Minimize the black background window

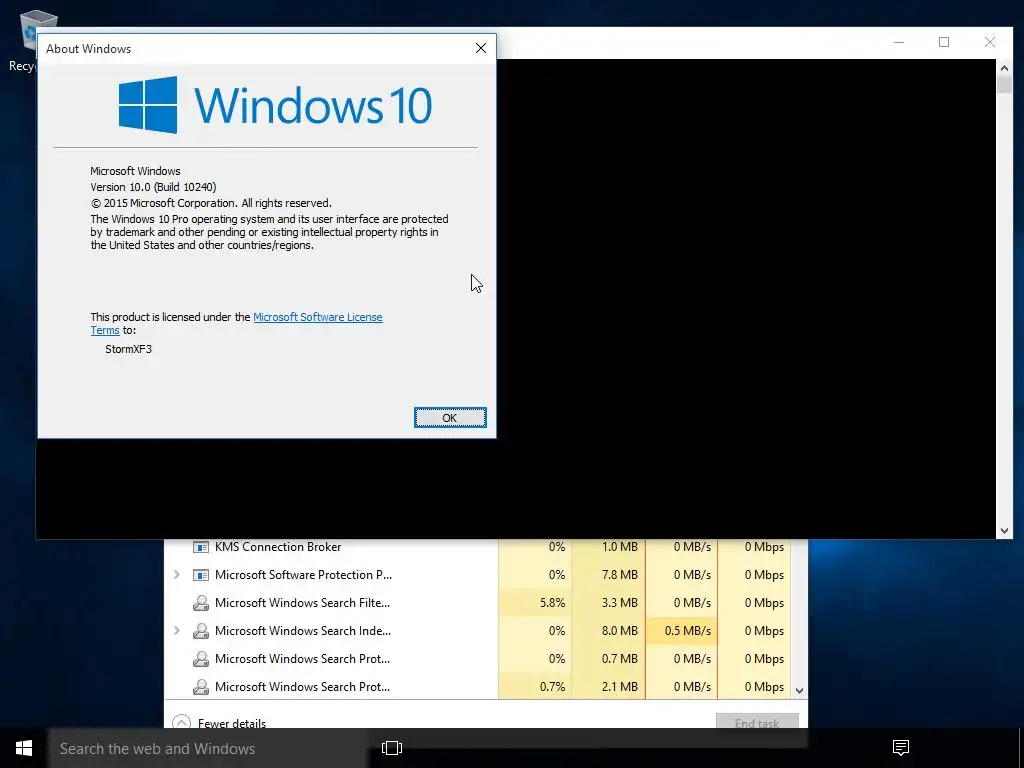click(899, 42)
